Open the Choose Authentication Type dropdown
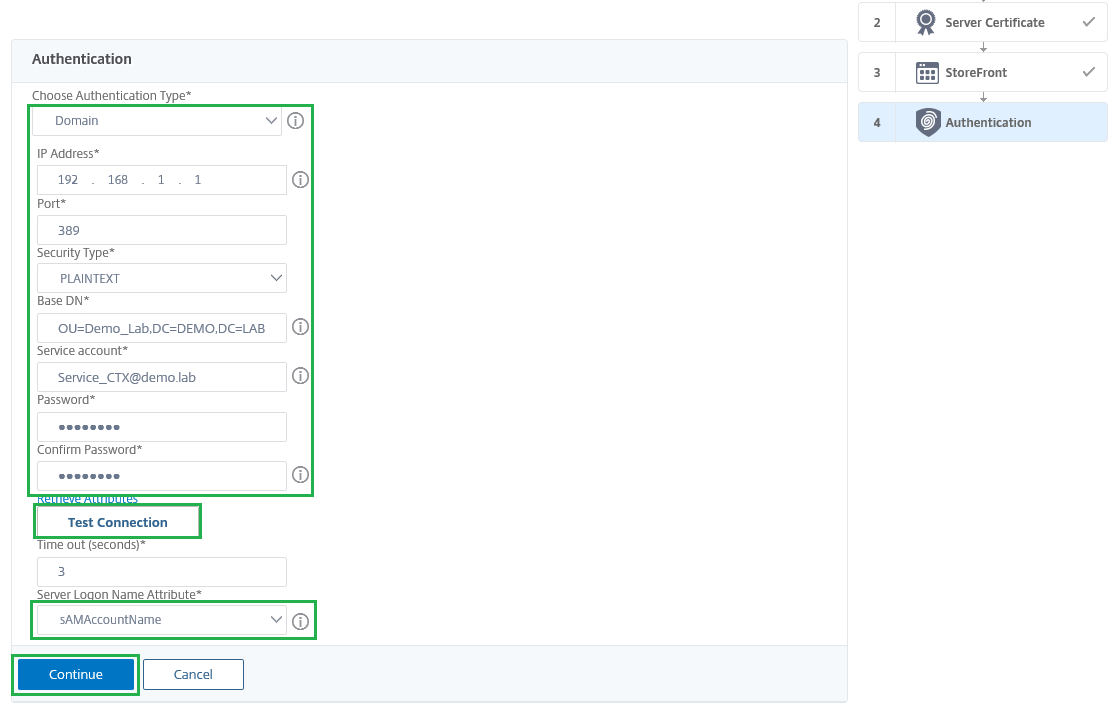 (x=157, y=121)
